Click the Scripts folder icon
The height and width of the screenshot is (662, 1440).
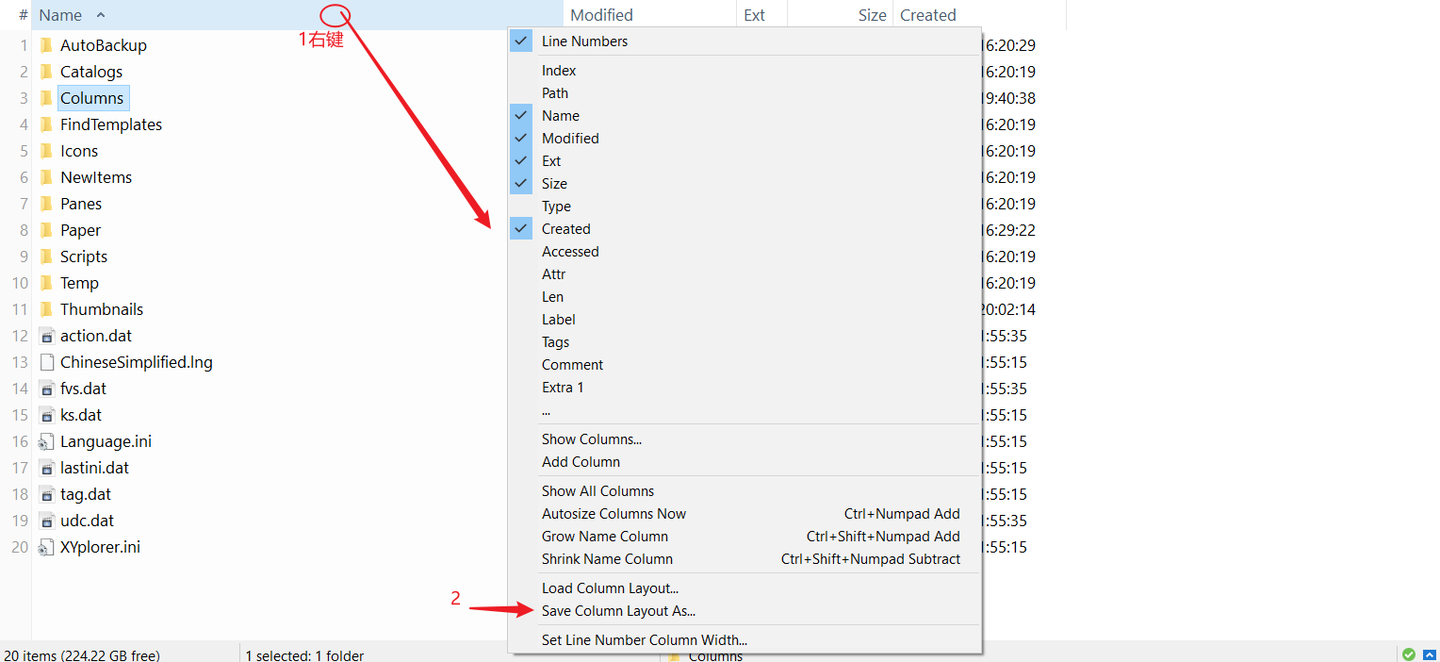click(x=46, y=256)
